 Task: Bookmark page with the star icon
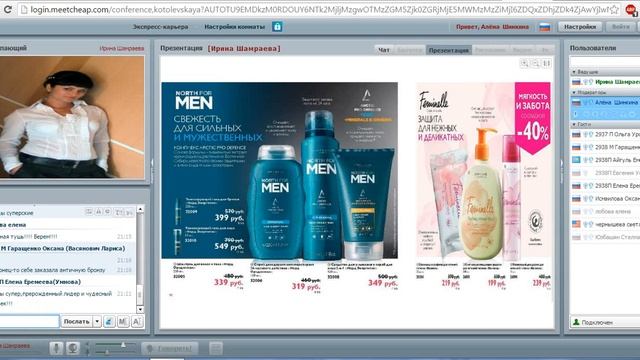(615, 9)
